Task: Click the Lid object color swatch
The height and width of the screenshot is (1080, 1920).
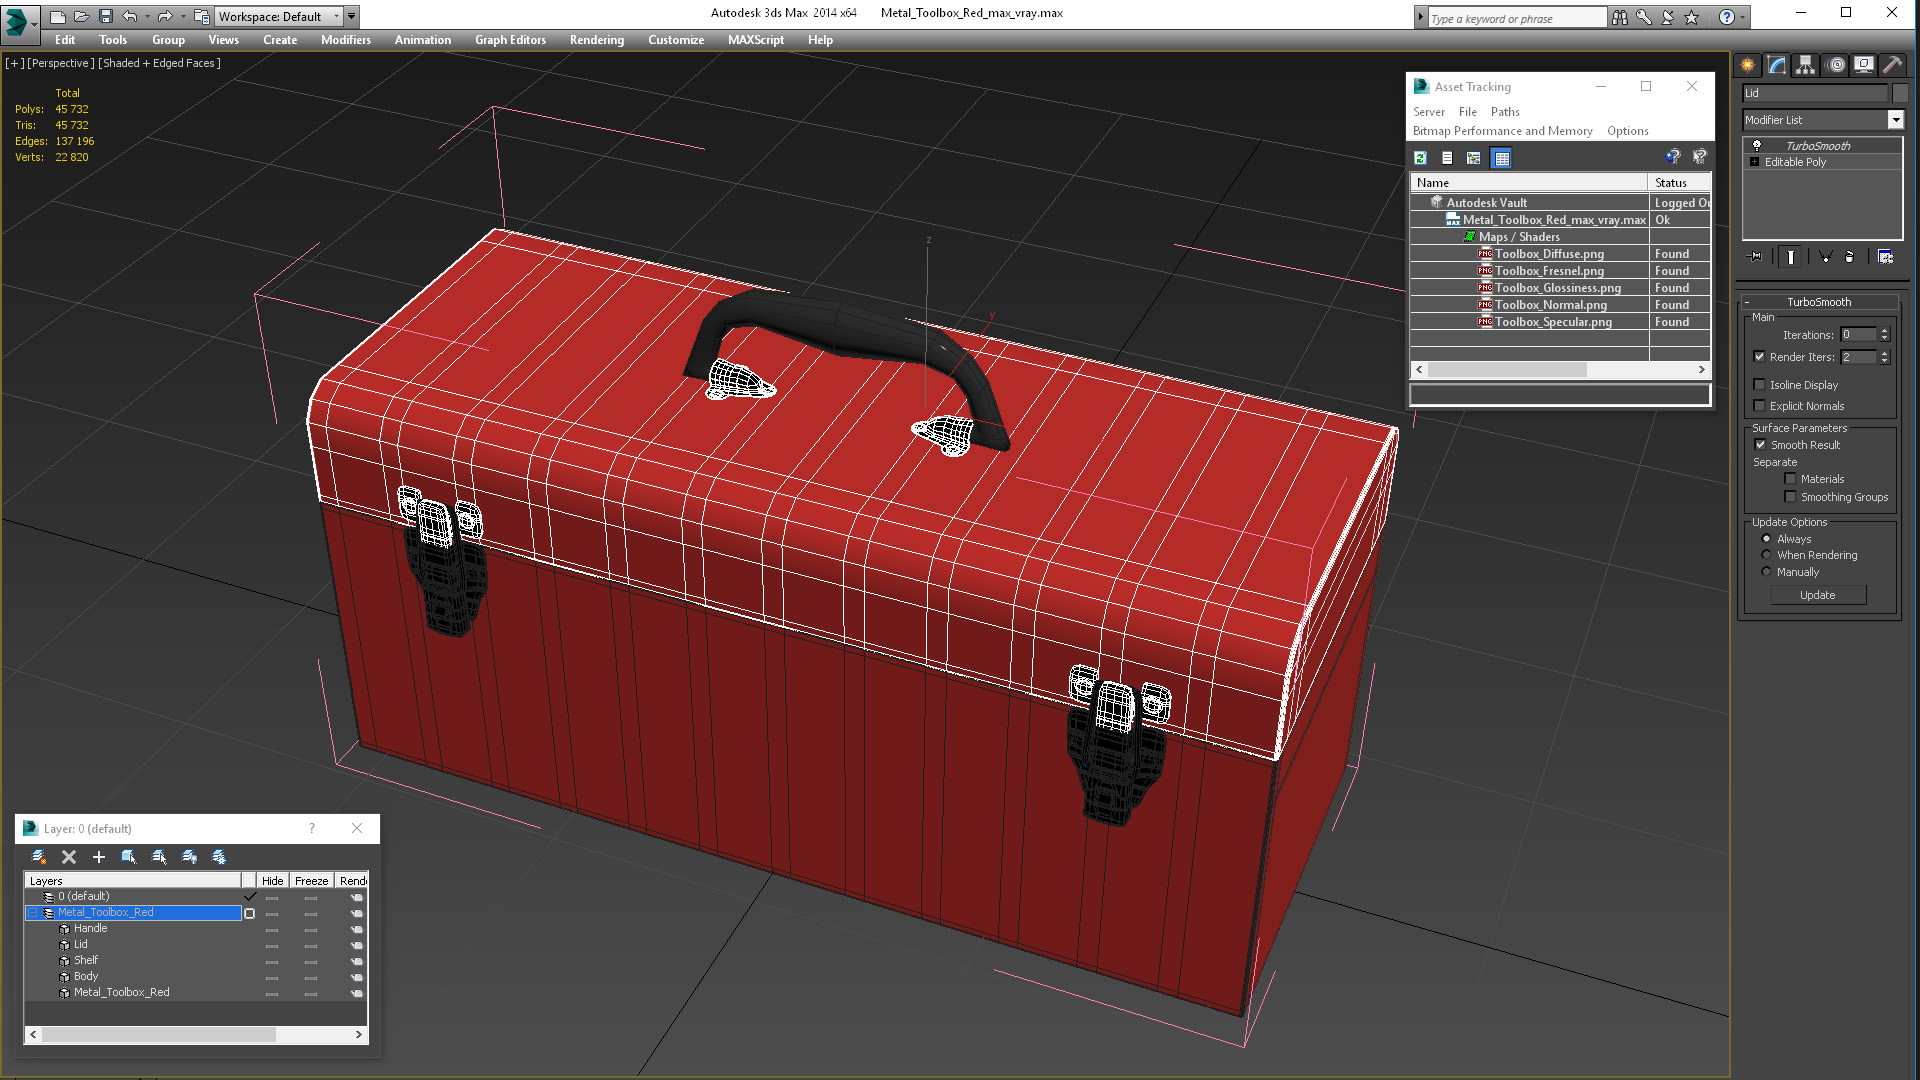Action: [1900, 93]
